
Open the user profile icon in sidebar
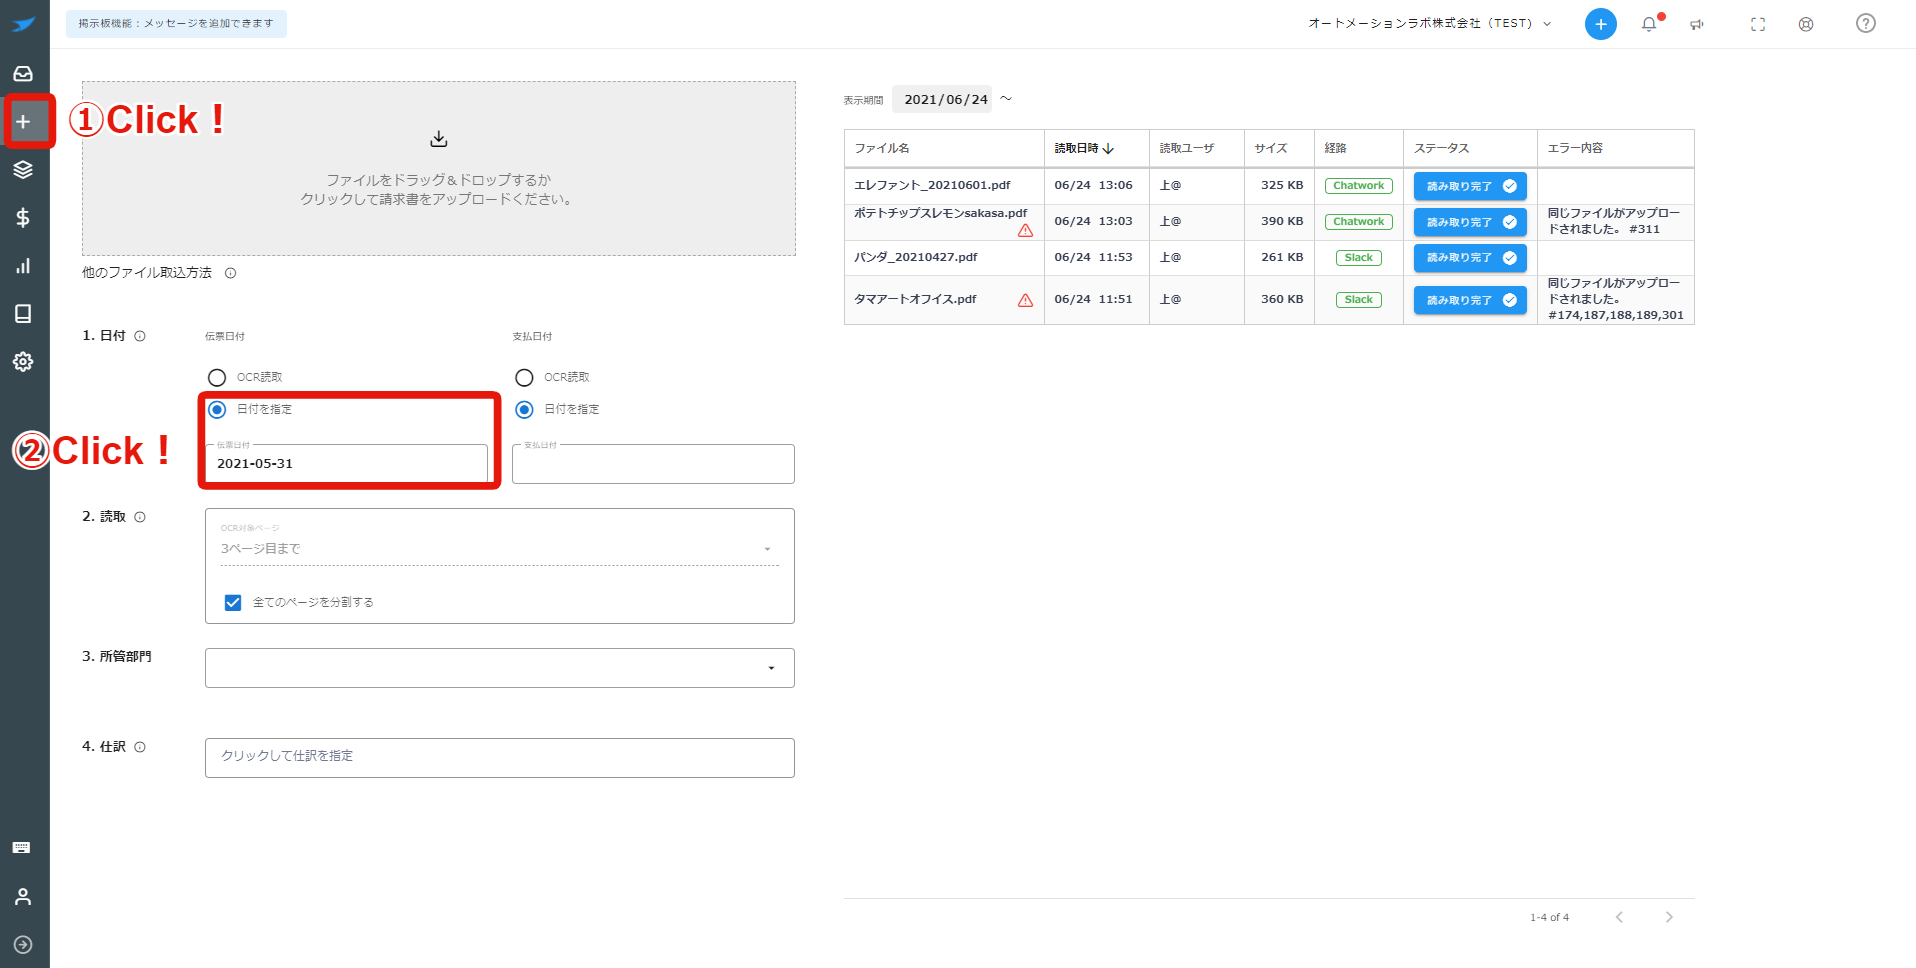tap(23, 897)
